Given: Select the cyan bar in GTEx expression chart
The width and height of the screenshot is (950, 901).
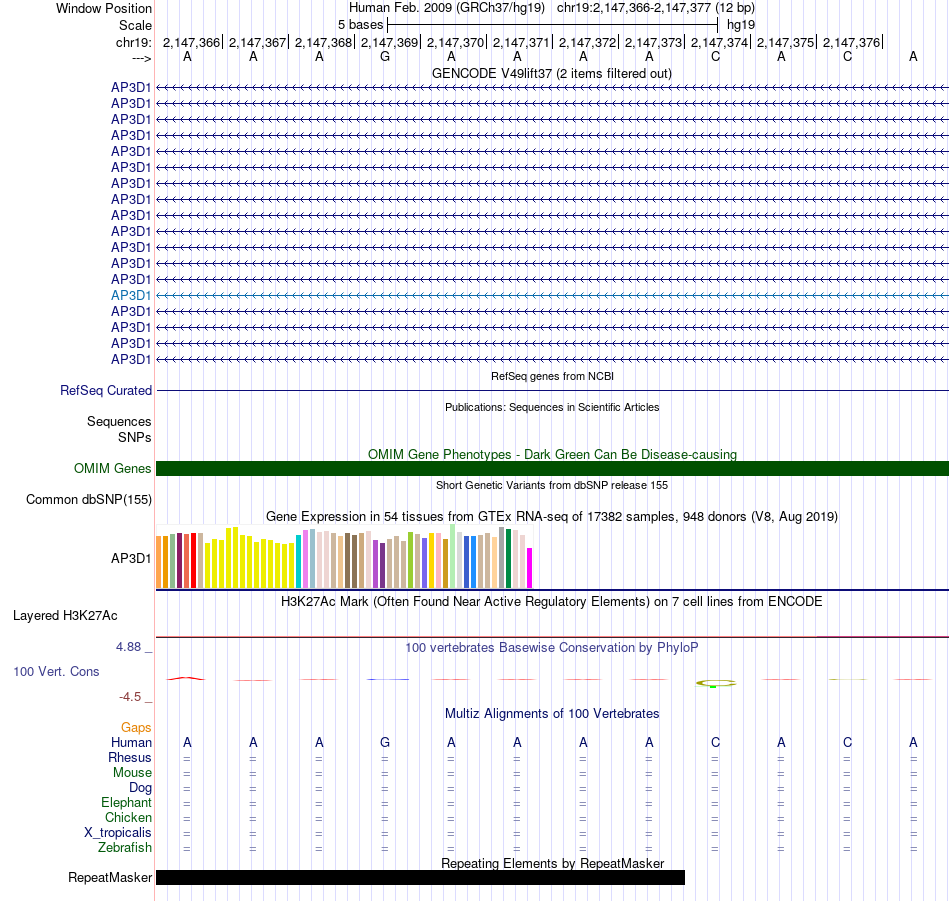Looking at the screenshot, I should pyautogui.click(x=298, y=561).
